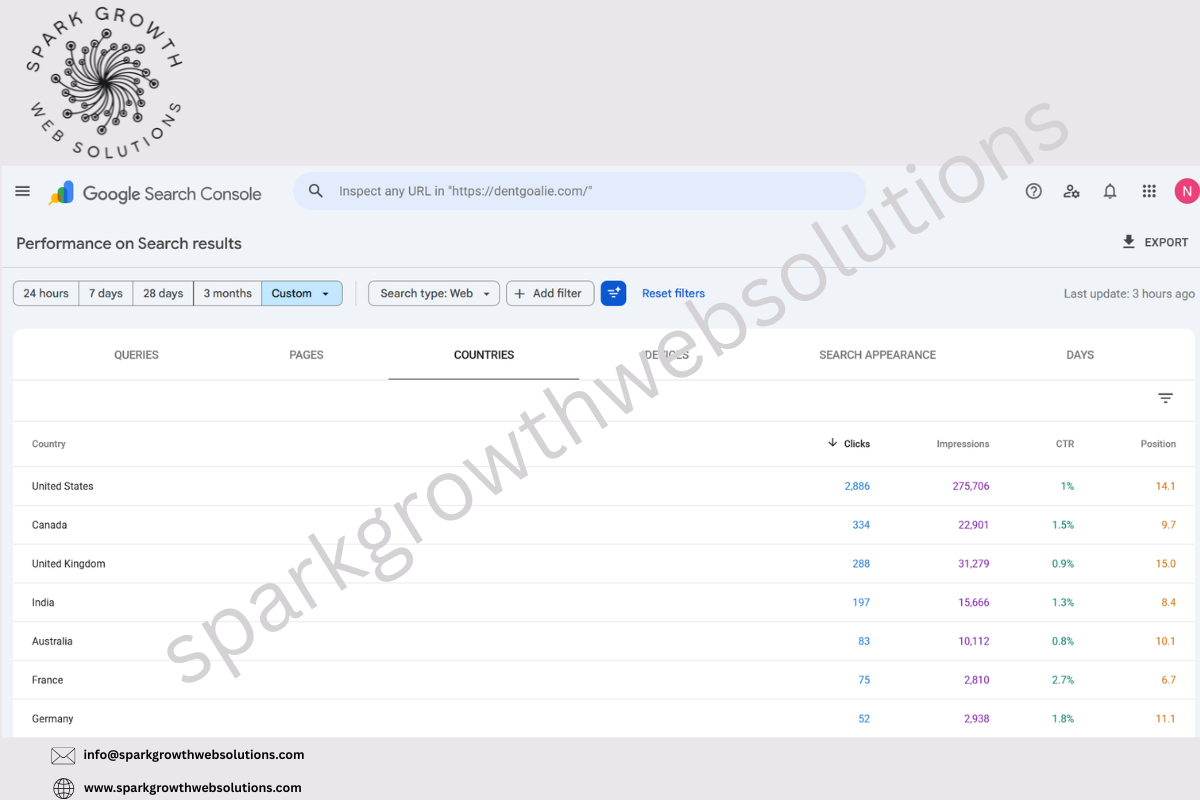Viewport: 1200px width, 800px height.
Task: Open the account avatar N
Action: 1186,191
